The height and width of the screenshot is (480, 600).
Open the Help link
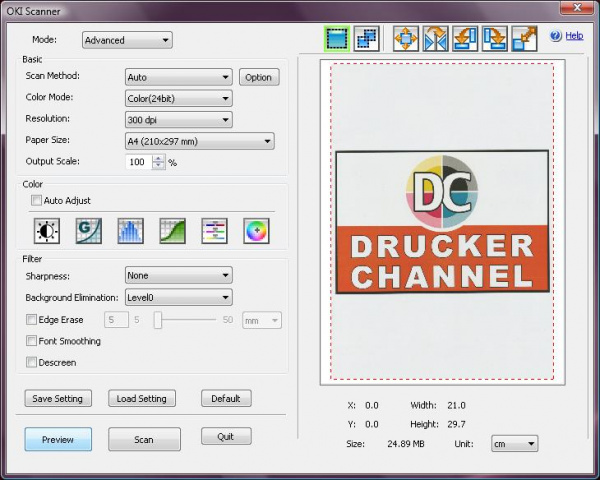[x=574, y=36]
